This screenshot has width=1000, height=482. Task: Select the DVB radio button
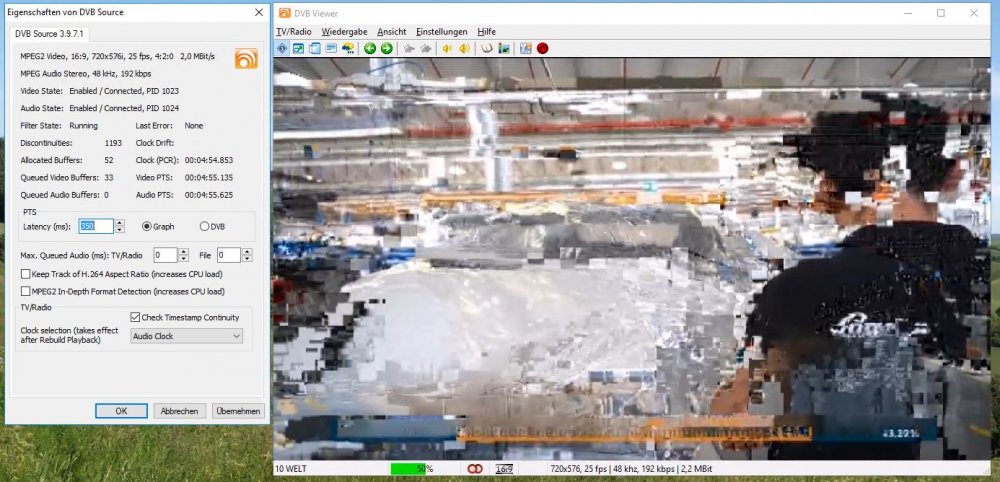tap(205, 226)
